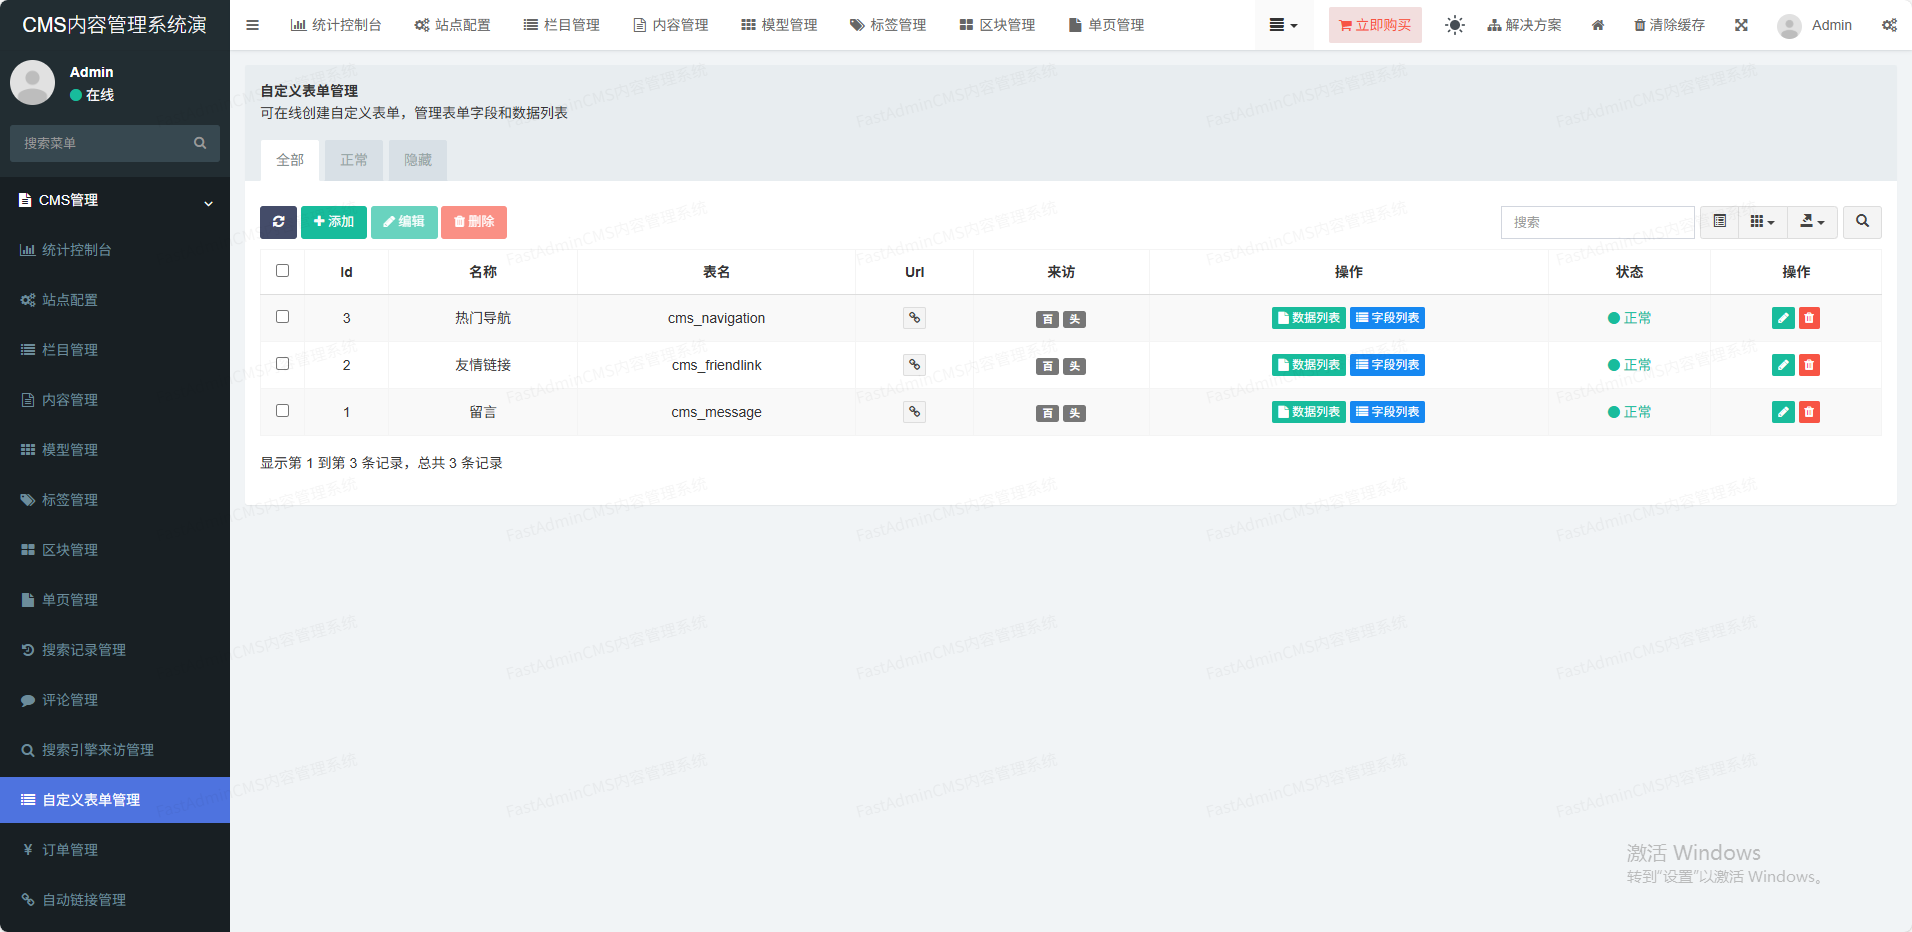Open the columns visibility dropdown
Screen dimensions: 1912x932
coord(1762,222)
